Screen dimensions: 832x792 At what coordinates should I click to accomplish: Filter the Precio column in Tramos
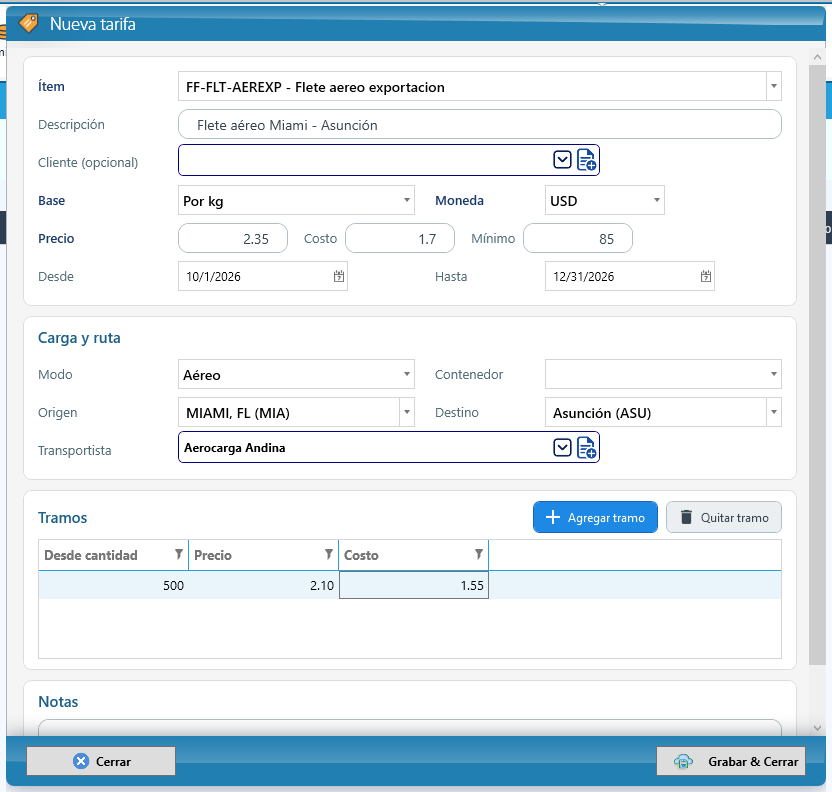pos(328,554)
